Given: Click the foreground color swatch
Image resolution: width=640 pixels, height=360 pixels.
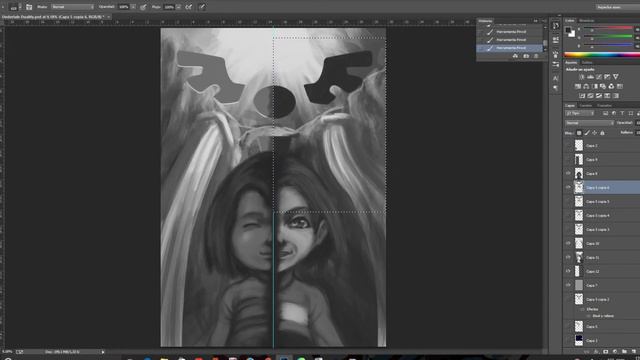Looking at the screenshot, I should tap(568, 30).
